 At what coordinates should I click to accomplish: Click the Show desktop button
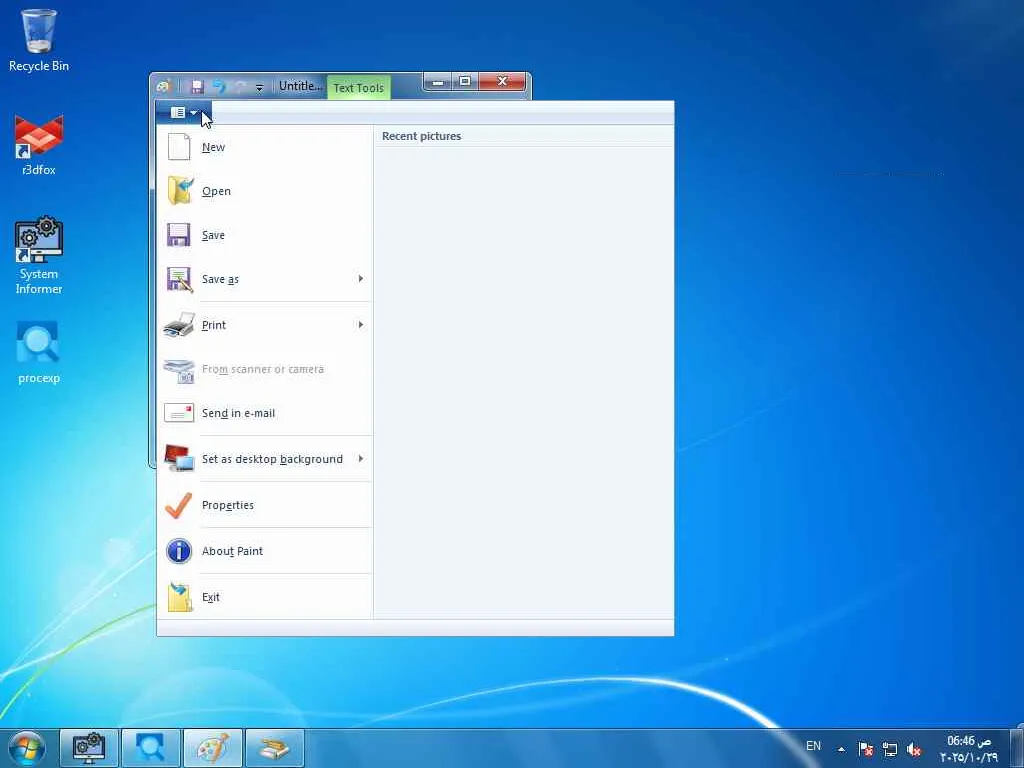[1017, 748]
